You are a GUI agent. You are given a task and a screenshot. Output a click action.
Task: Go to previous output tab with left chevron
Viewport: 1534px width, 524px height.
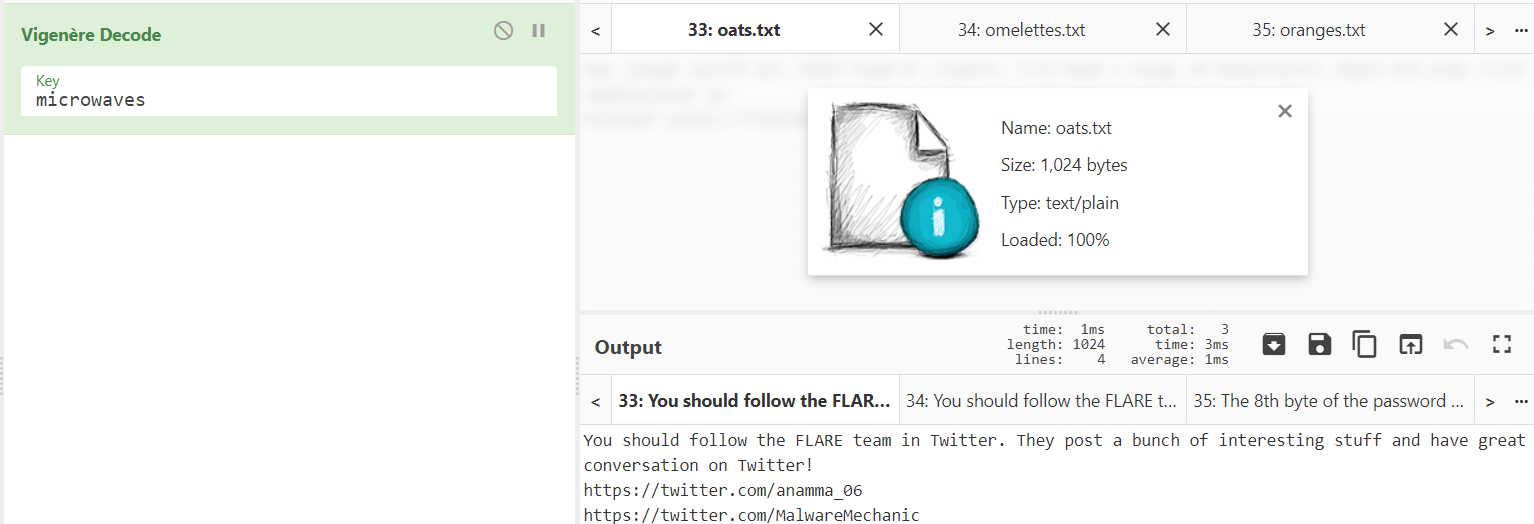(x=595, y=401)
